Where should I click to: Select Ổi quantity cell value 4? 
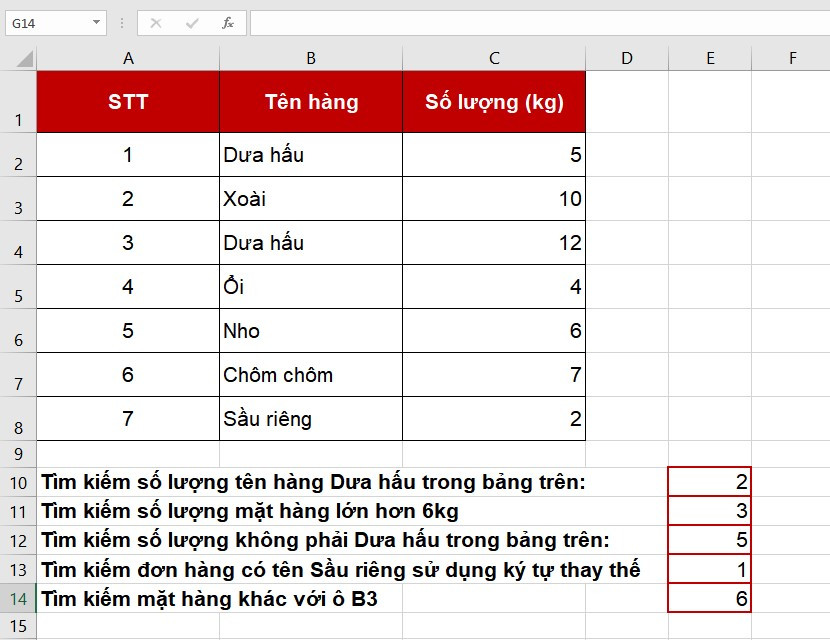[x=494, y=286]
